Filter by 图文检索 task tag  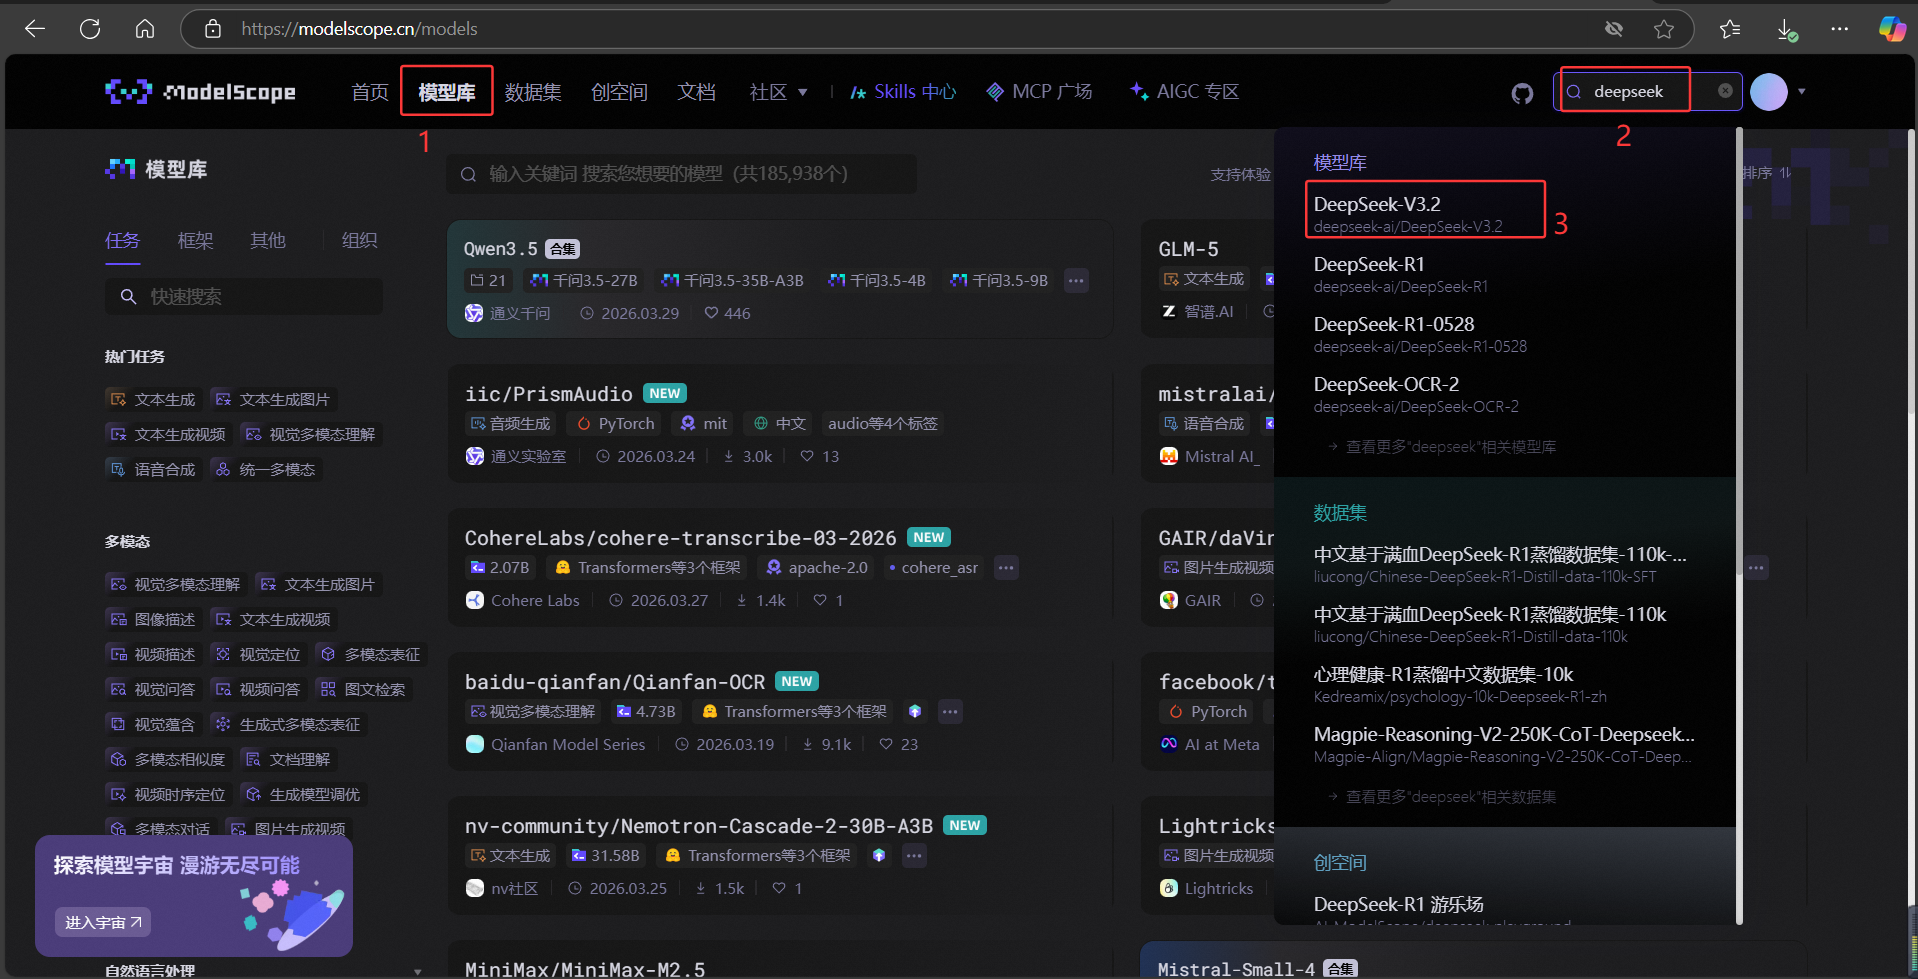pos(363,689)
